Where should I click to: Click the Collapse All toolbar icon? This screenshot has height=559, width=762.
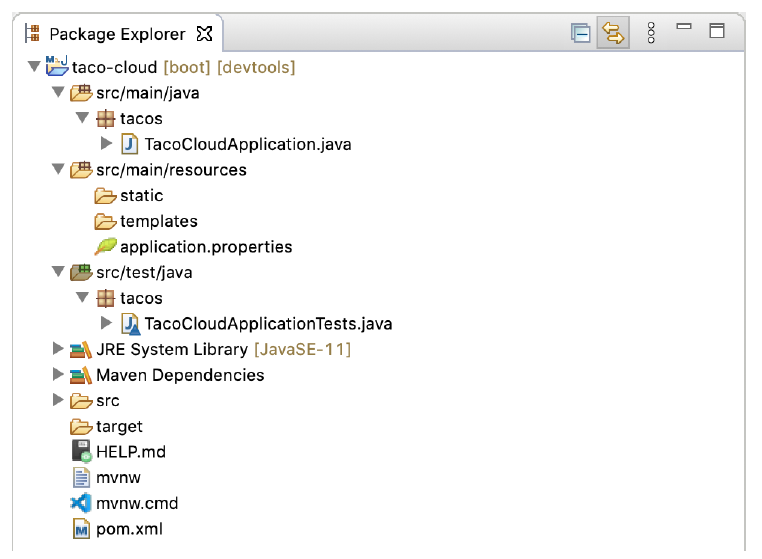click(x=581, y=33)
